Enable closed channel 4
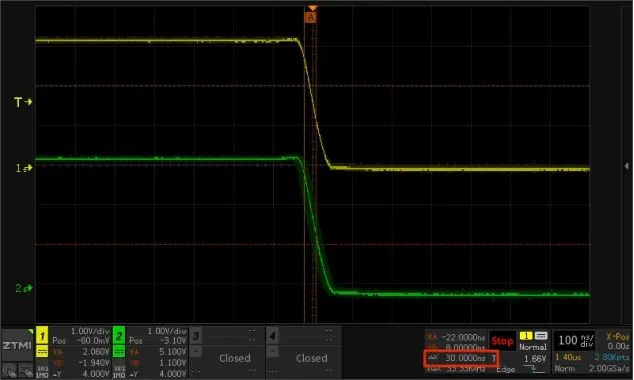Screen dimensions: 634x380 272,336
